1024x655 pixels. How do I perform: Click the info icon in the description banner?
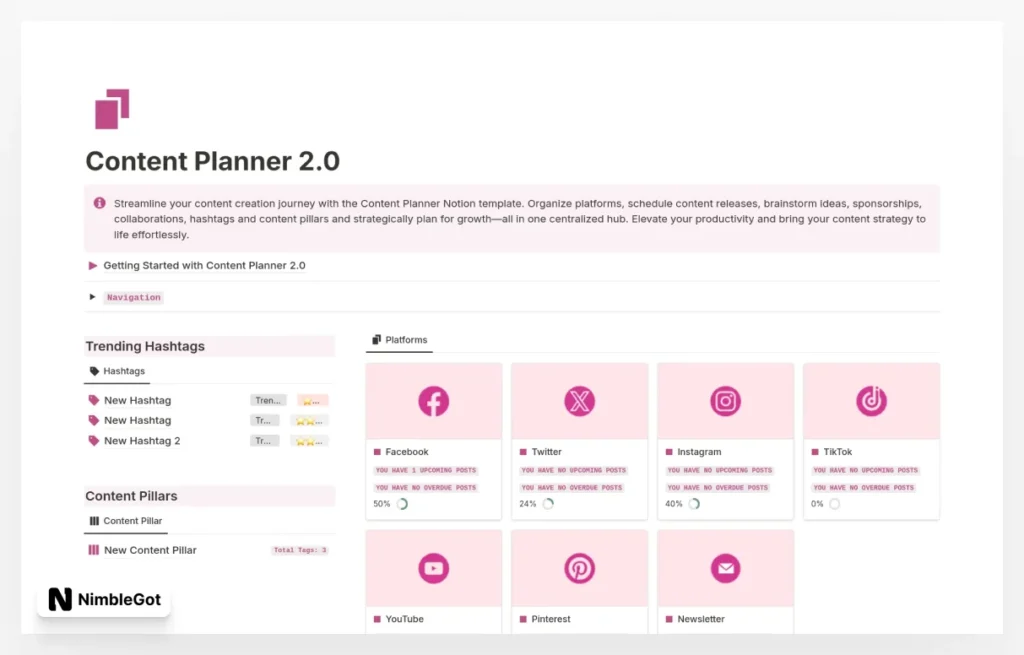[x=99, y=202]
